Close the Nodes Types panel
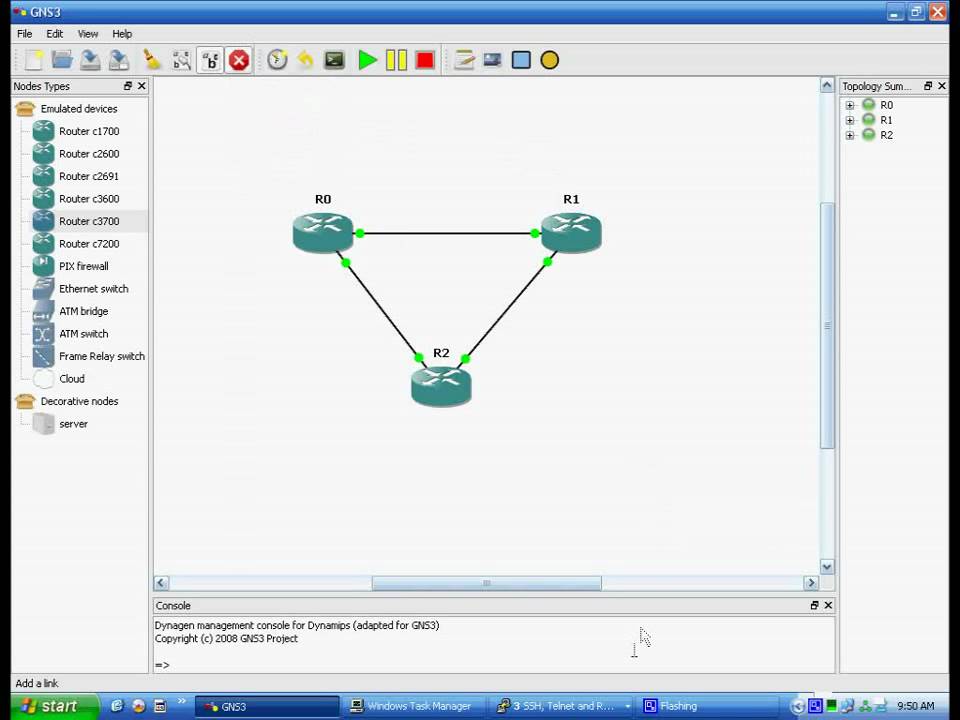 coord(141,86)
